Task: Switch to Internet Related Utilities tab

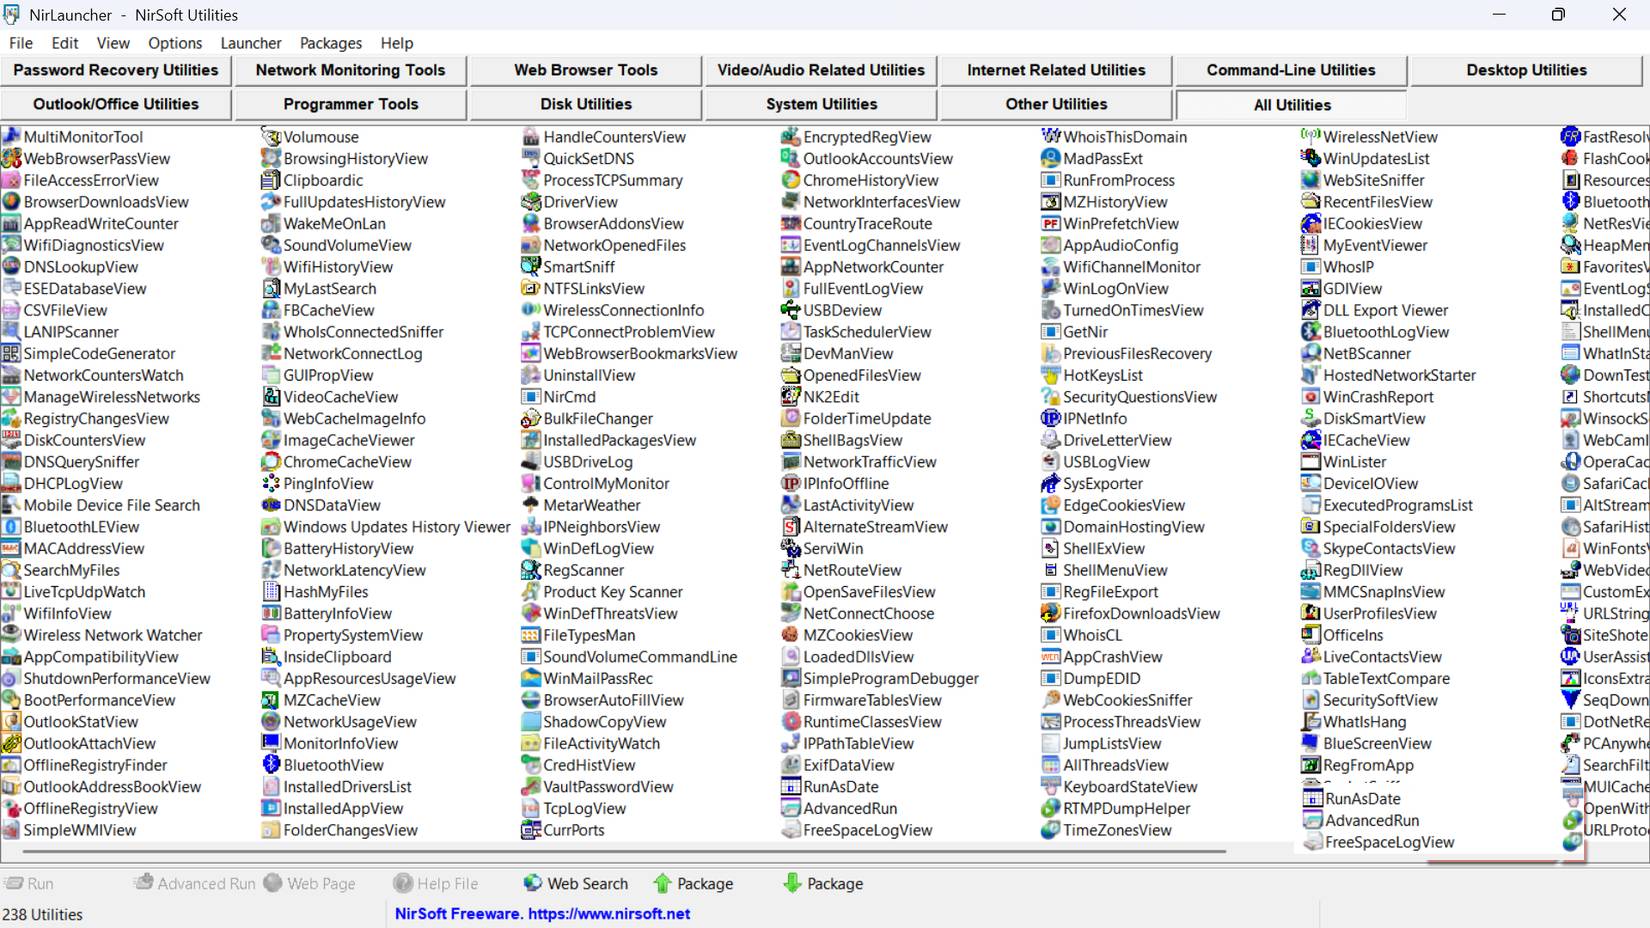Action: [1056, 70]
